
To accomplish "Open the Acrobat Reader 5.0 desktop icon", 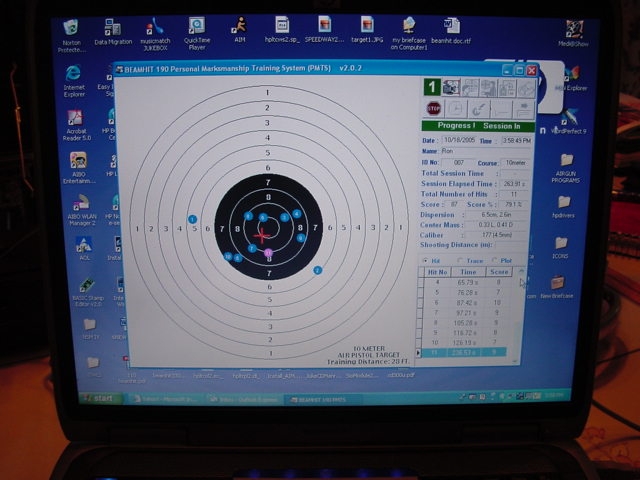I will coord(76,125).
